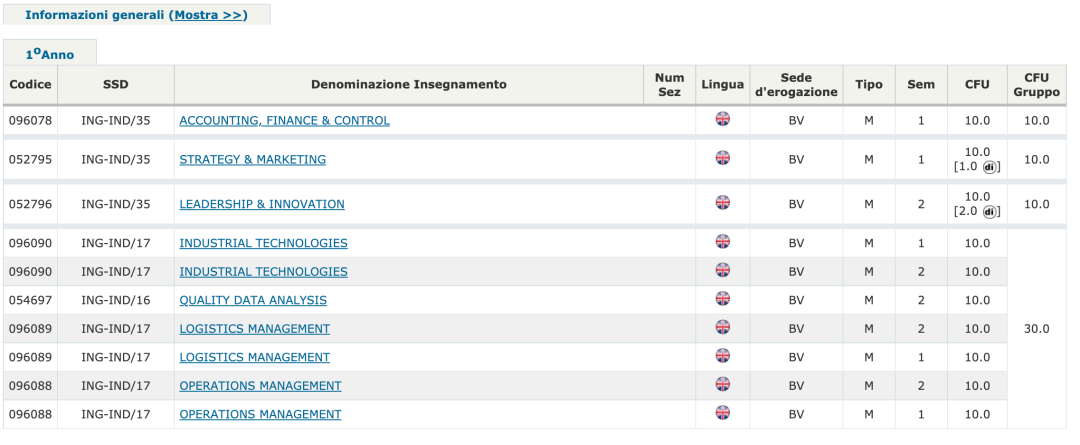
Task: Click the Num Sez column header
Action: pos(669,85)
